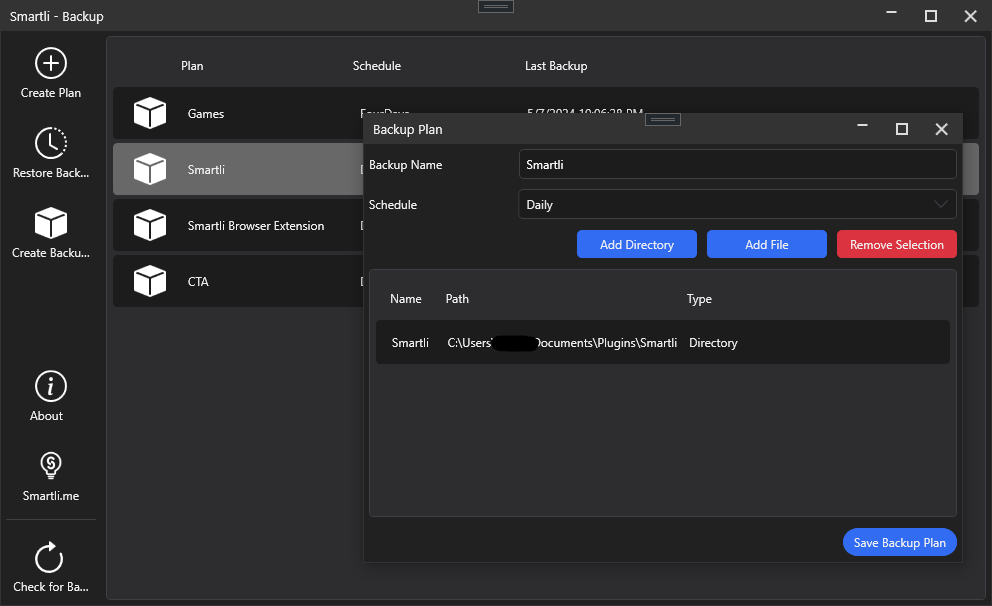Click Smartli Browser Extension box icon
Screen dimensions: 992x606
point(150,226)
